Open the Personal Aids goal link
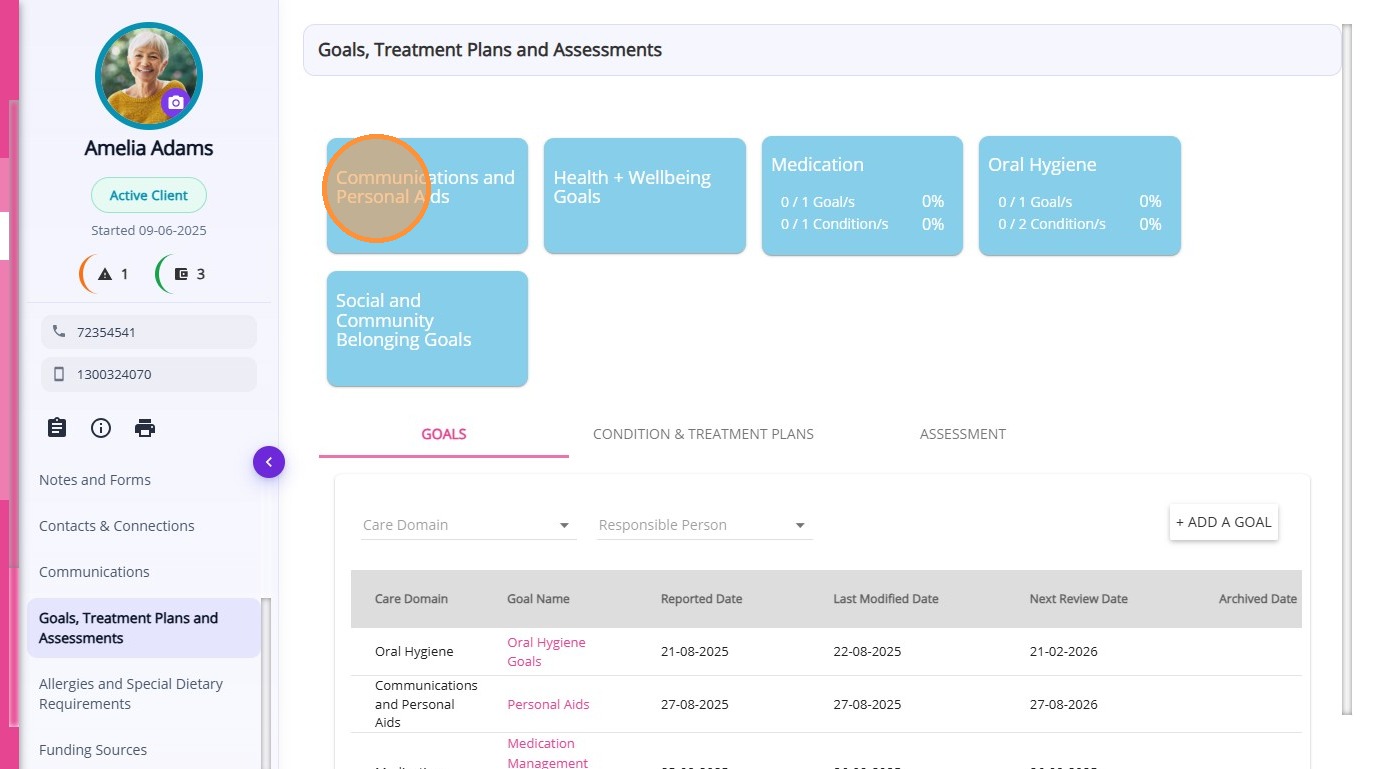Screen dimensions: 1376x769 pos(548,704)
